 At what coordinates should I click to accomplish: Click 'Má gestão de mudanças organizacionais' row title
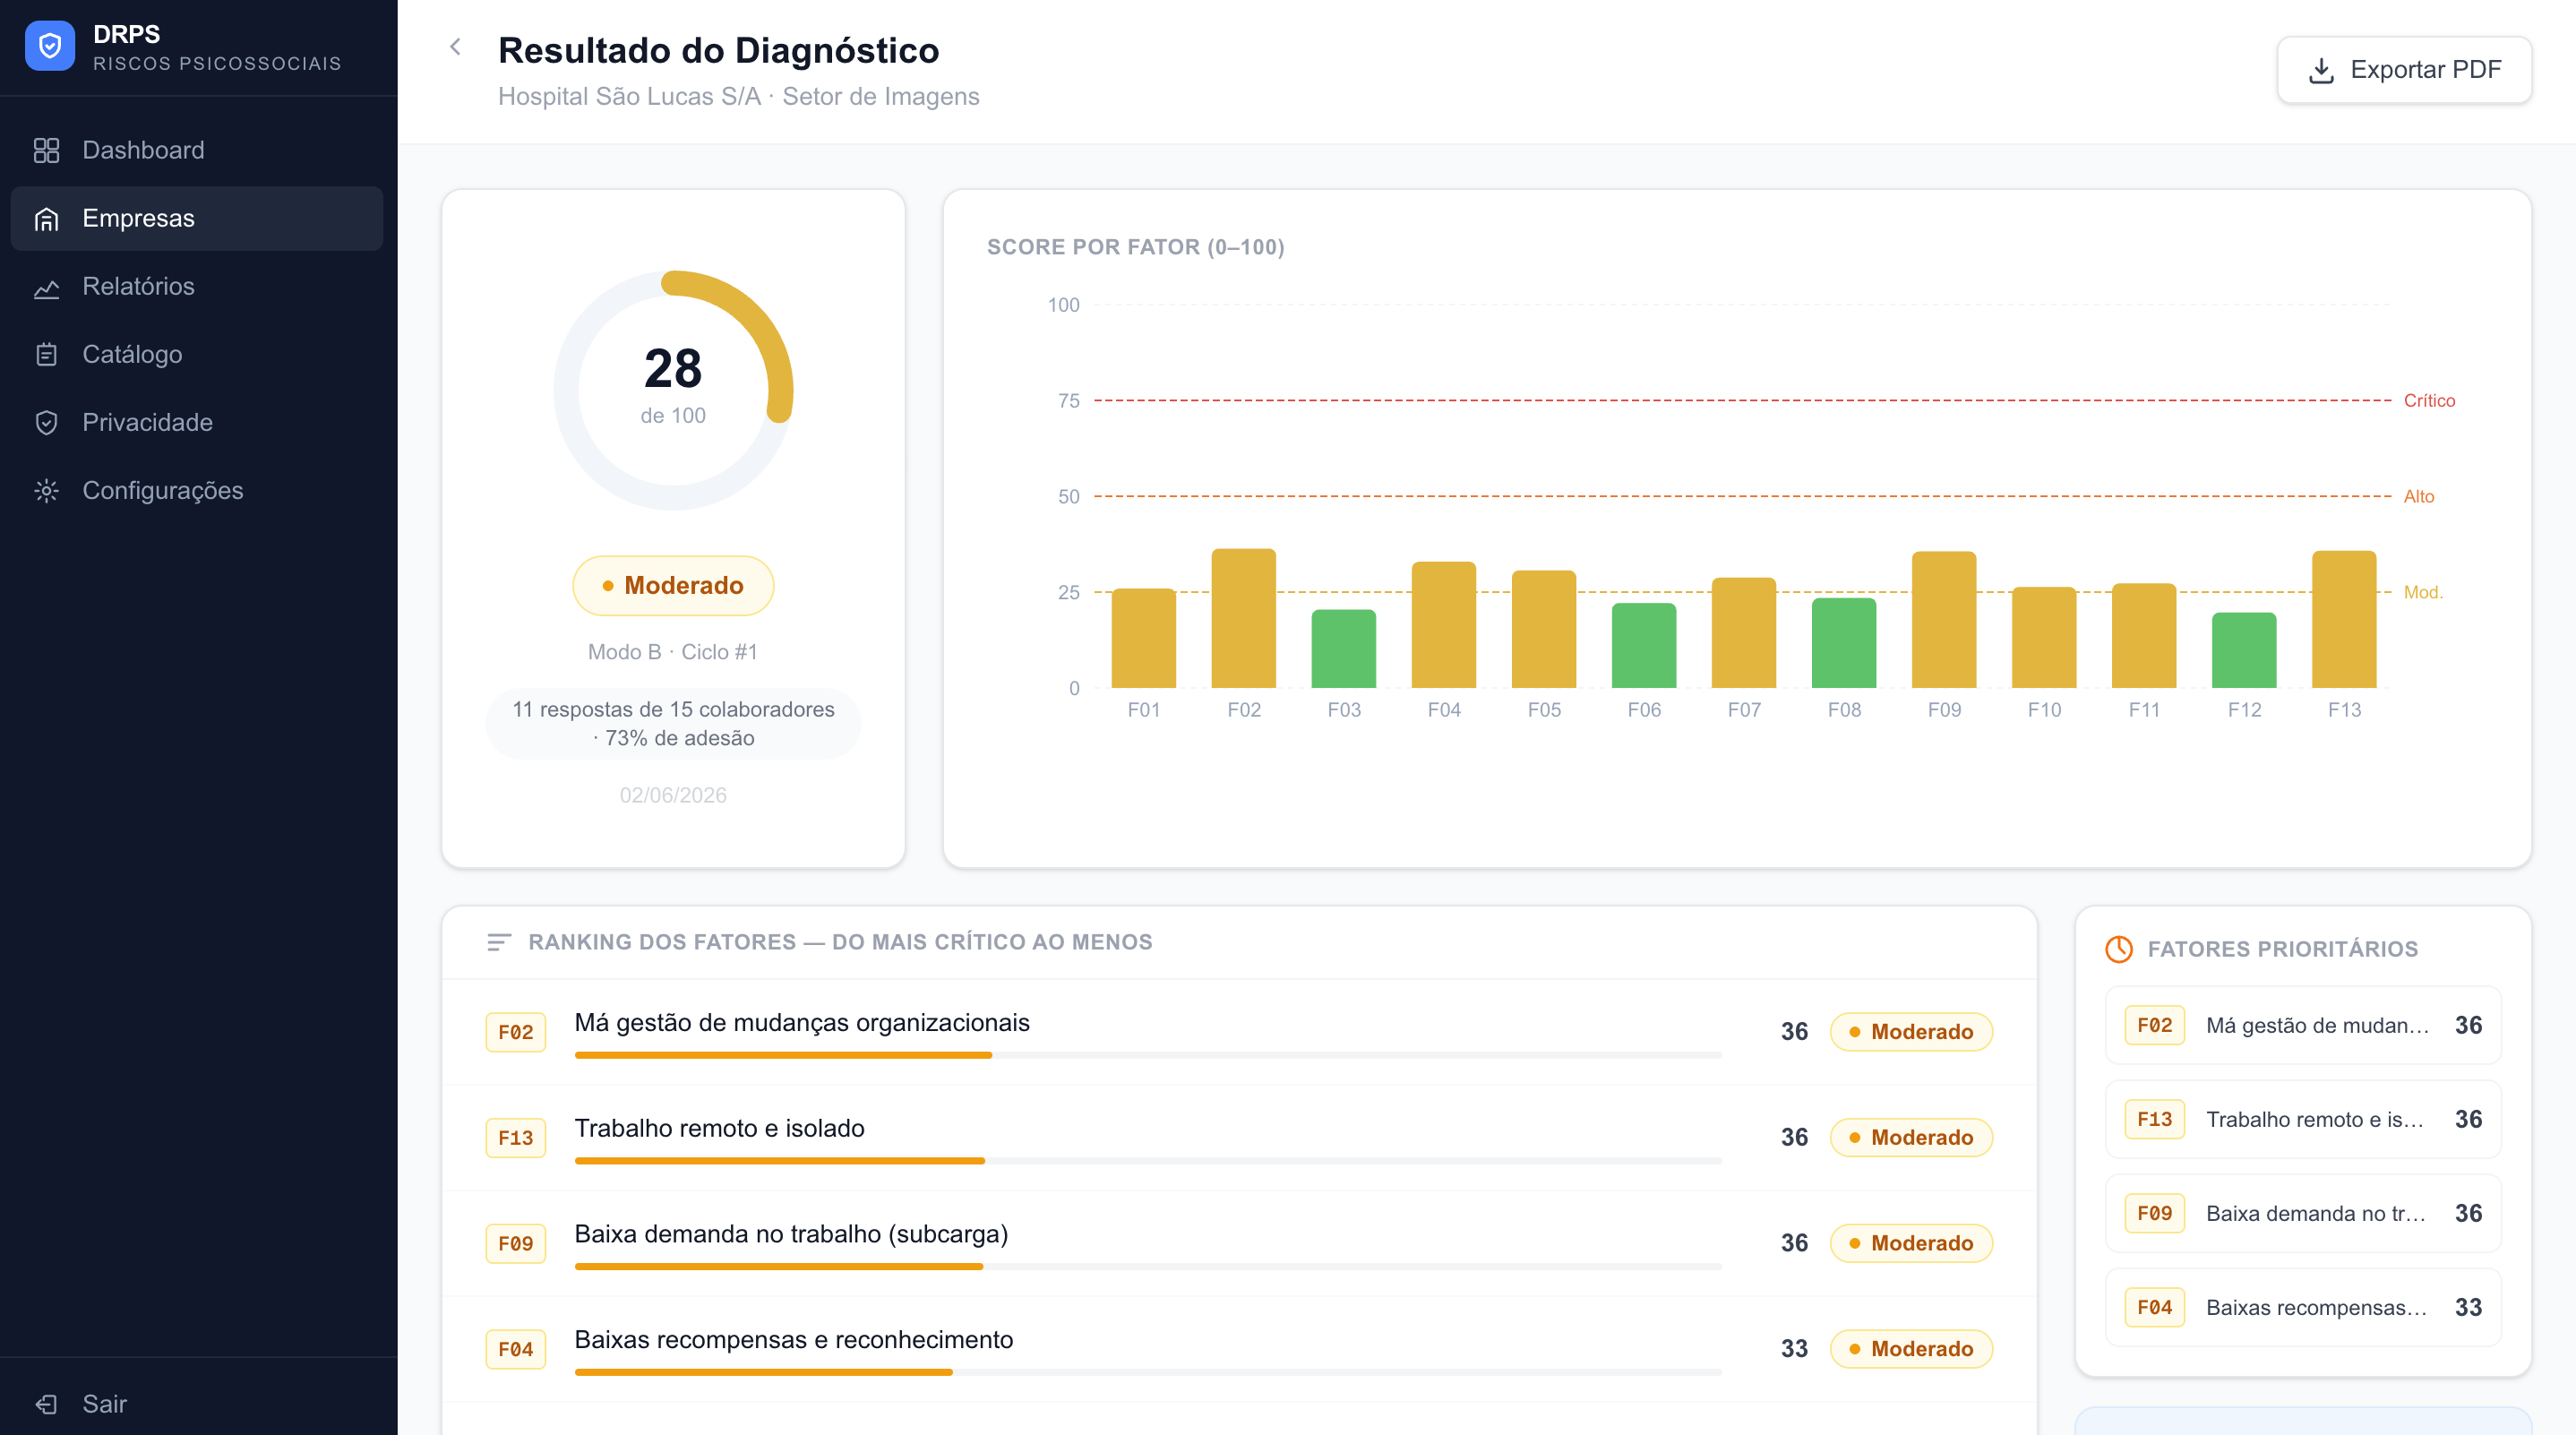802,1022
